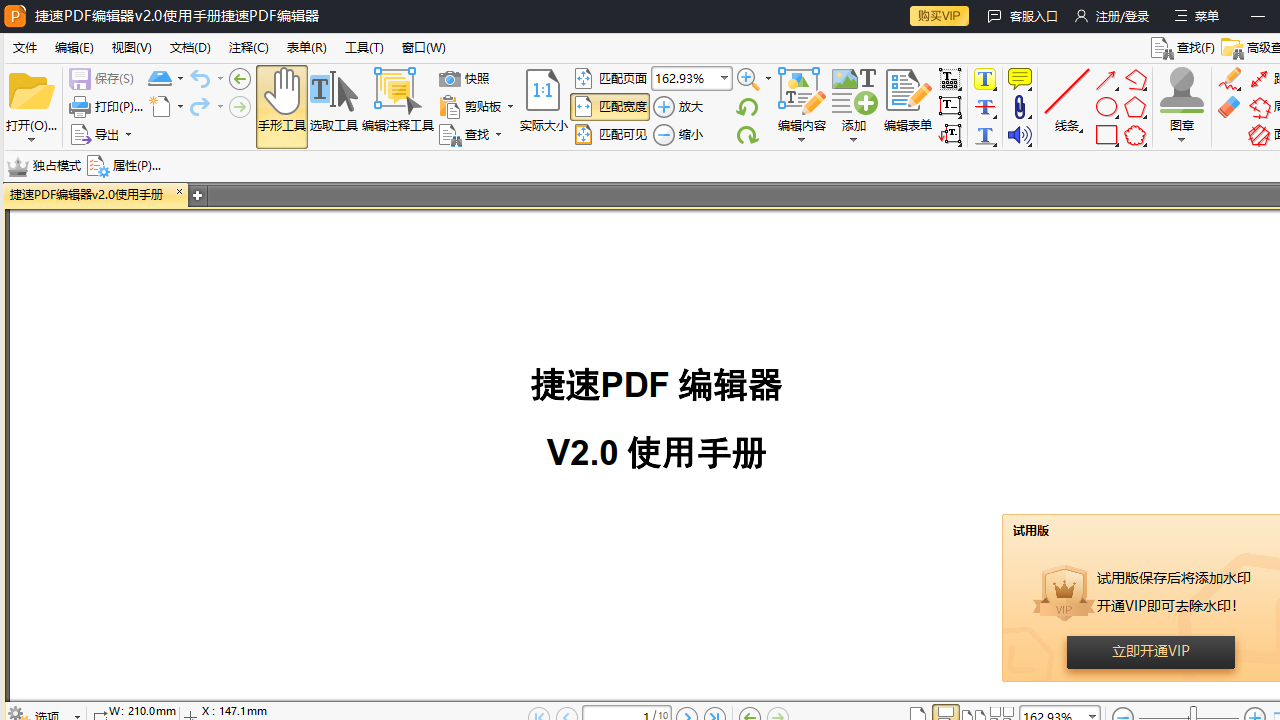The width and height of the screenshot is (1280, 720).
Task: Select the eraser annotation tool
Action: coord(1229,107)
